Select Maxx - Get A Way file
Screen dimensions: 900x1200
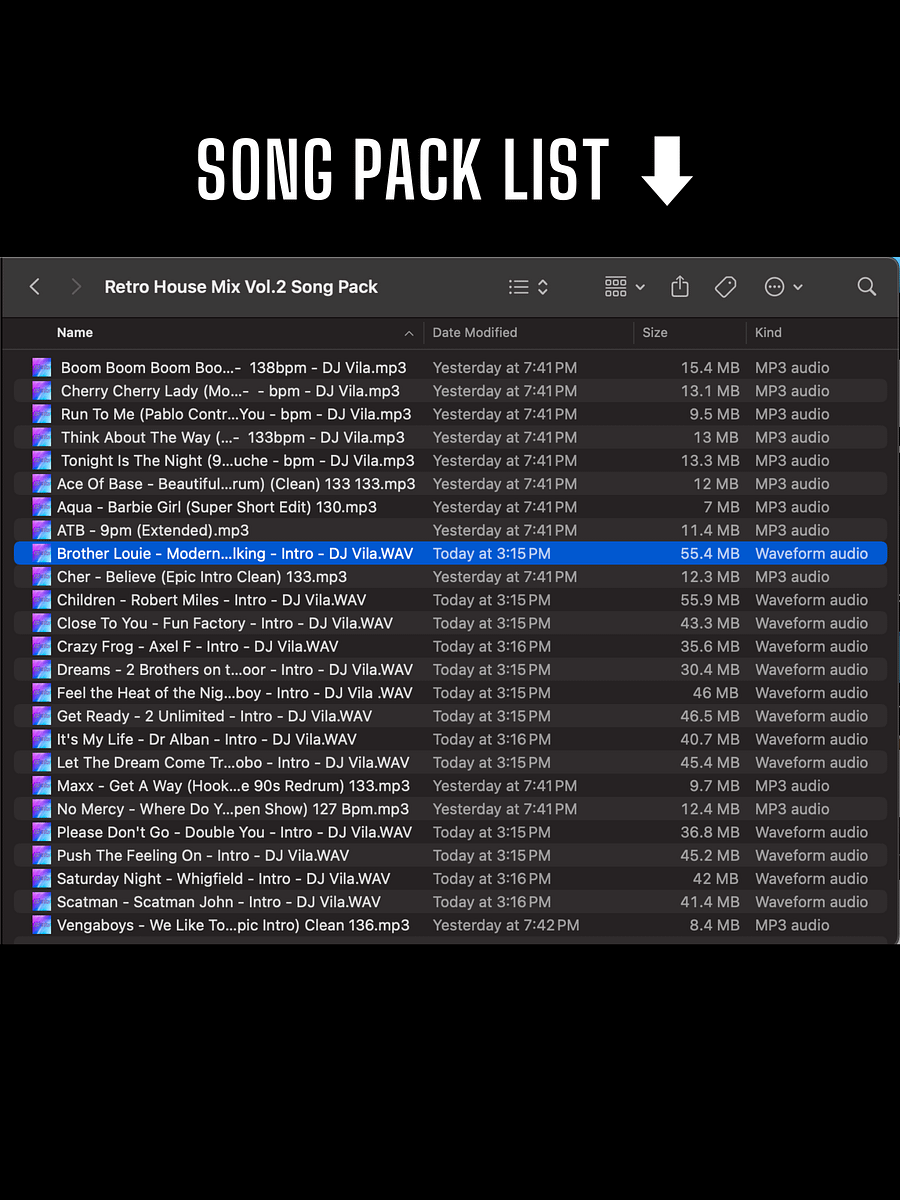450,786
